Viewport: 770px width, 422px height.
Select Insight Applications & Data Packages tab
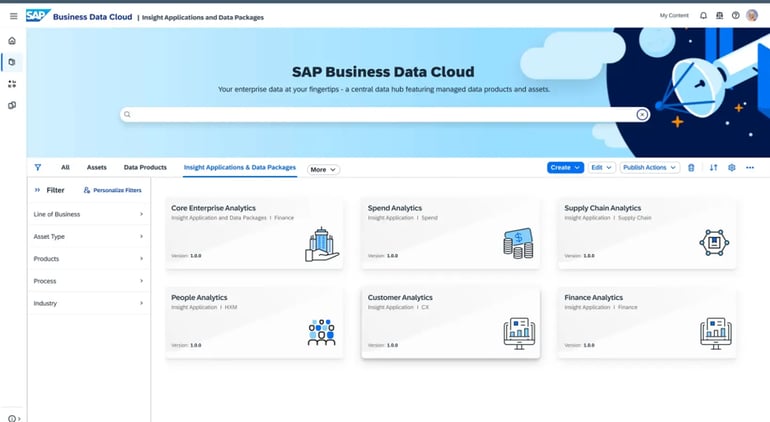(x=240, y=168)
